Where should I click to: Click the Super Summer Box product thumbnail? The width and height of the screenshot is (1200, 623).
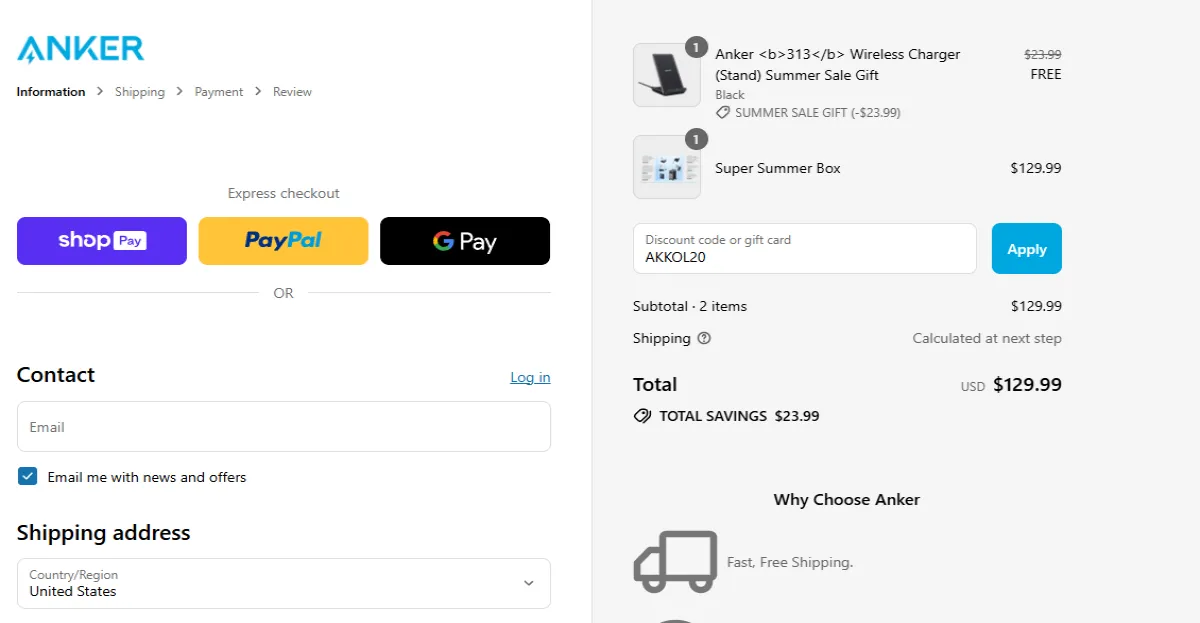667,167
